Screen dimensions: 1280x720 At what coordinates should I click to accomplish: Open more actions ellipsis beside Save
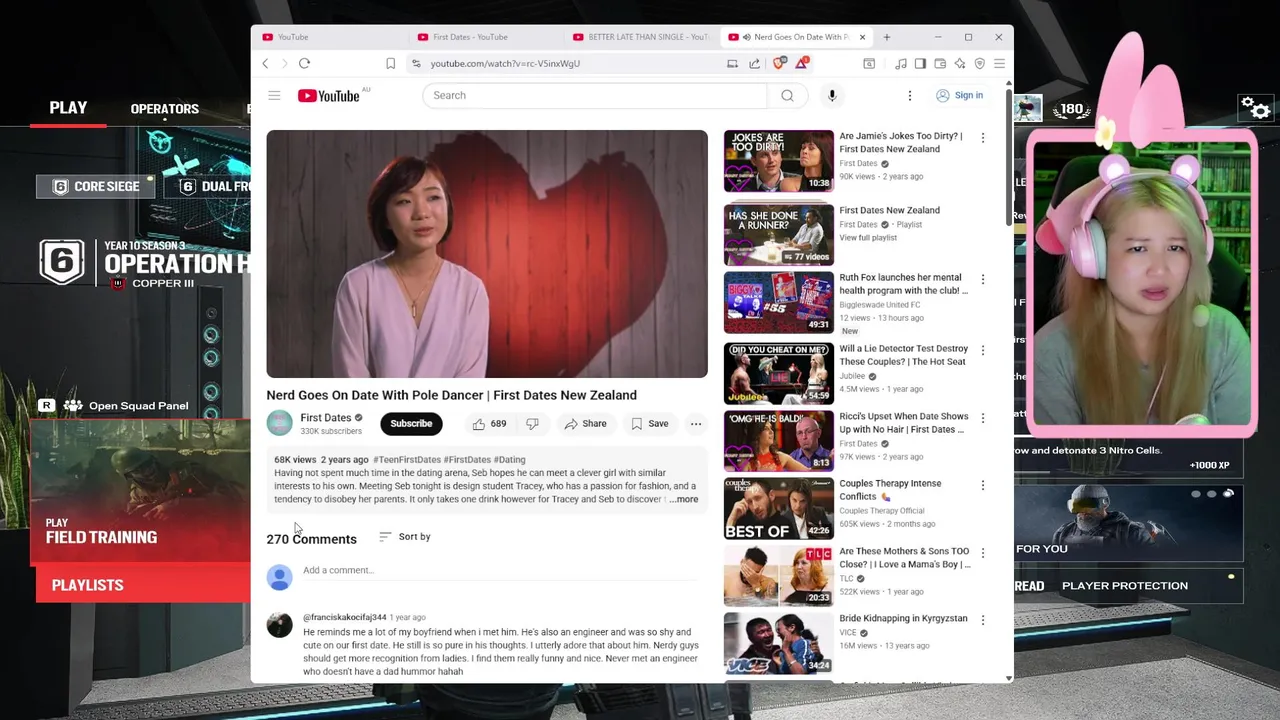coord(696,424)
